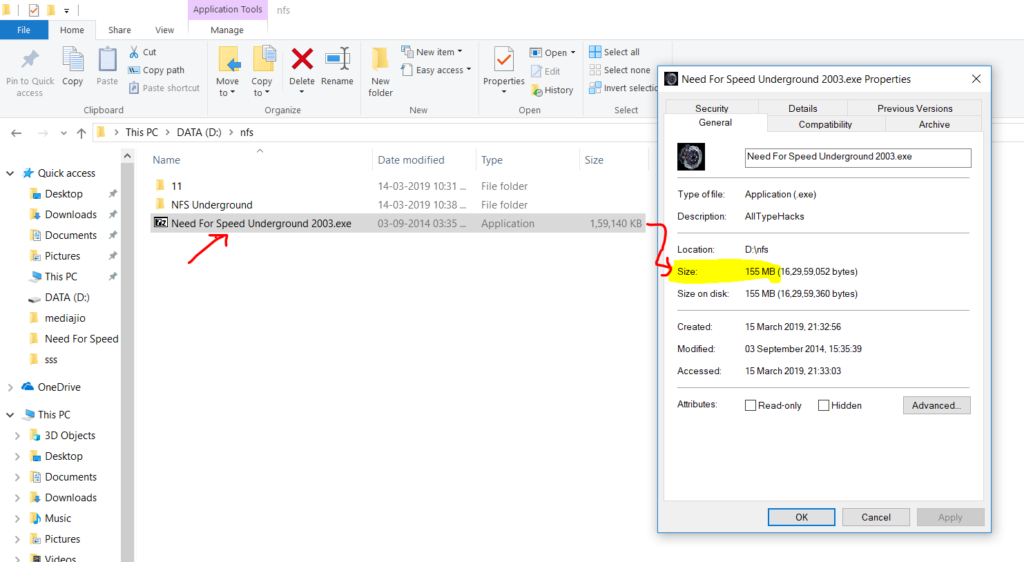Click the Rename icon in ribbon
This screenshot has width=1024, height=562.
click(337, 62)
